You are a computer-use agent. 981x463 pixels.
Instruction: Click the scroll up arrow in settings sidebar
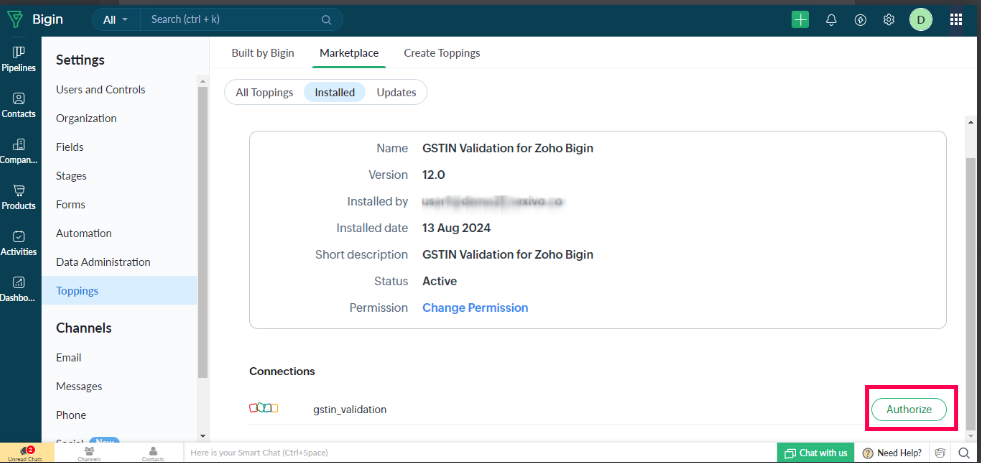[x=202, y=81]
